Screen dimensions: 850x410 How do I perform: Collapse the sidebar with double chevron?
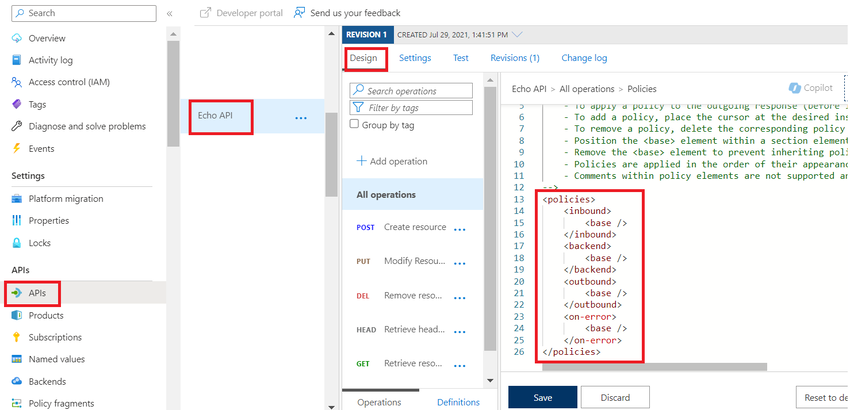(169, 13)
